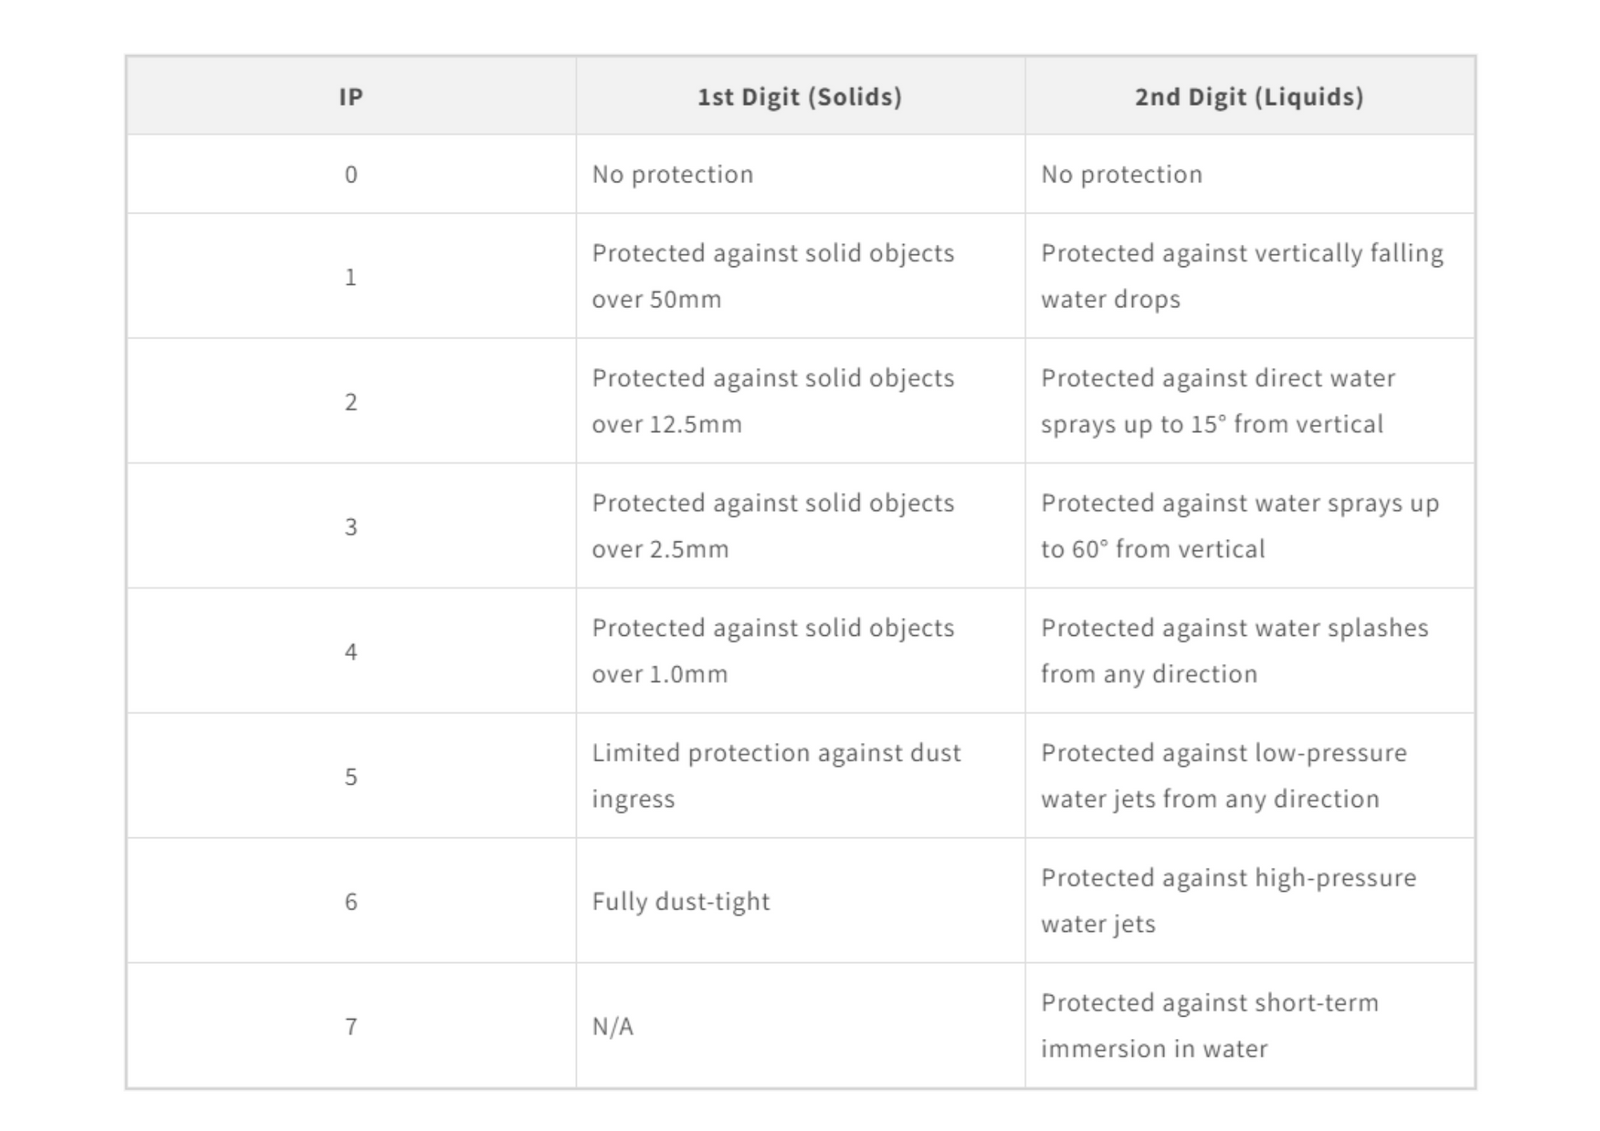Click 'Limited protection against dust ingress' cell
Image resolution: width=1600 pixels, height=1131 pixels.
click(x=775, y=776)
